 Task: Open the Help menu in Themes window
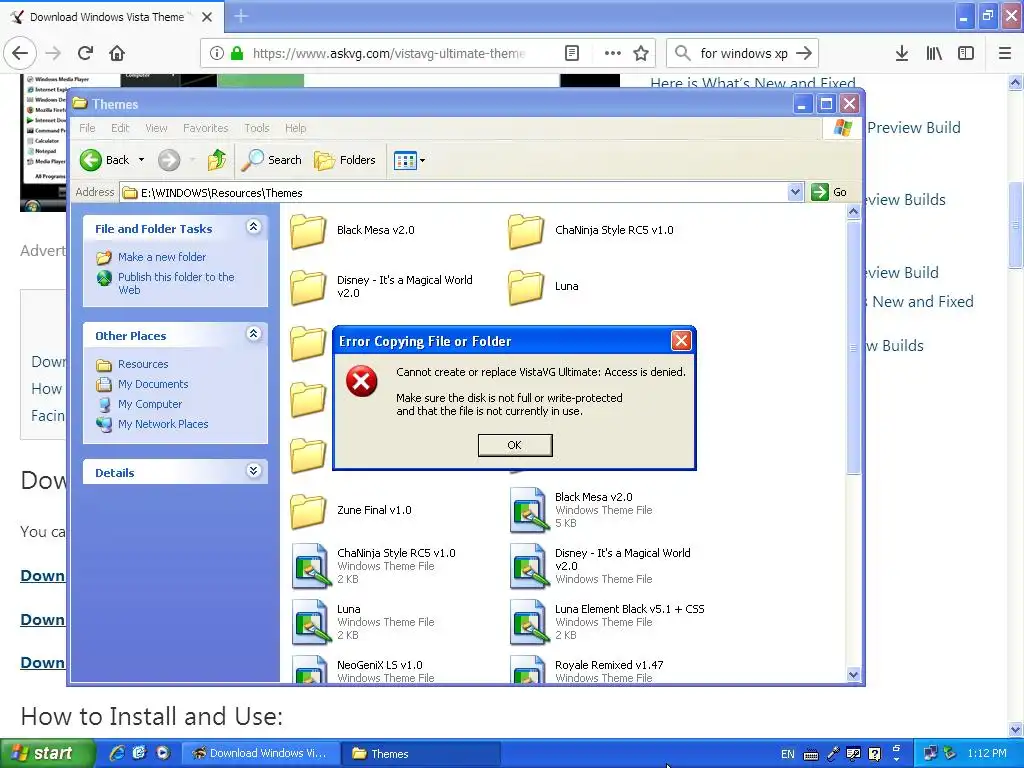pyautogui.click(x=295, y=128)
